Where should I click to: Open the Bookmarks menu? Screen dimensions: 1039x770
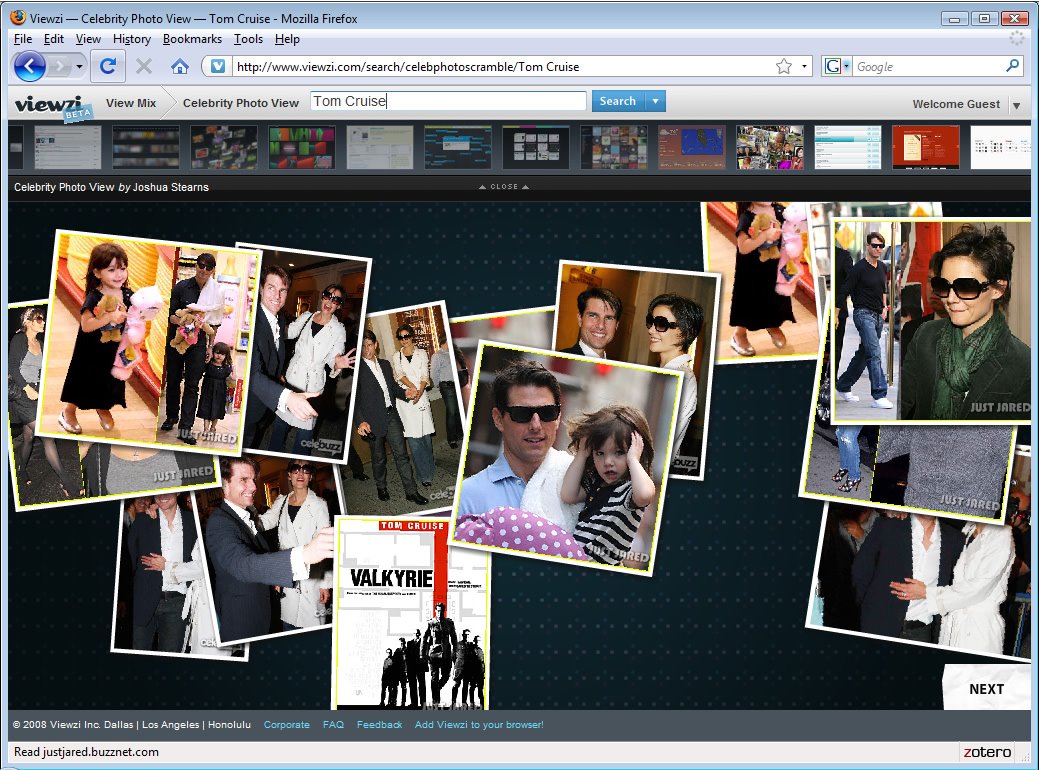click(x=192, y=39)
